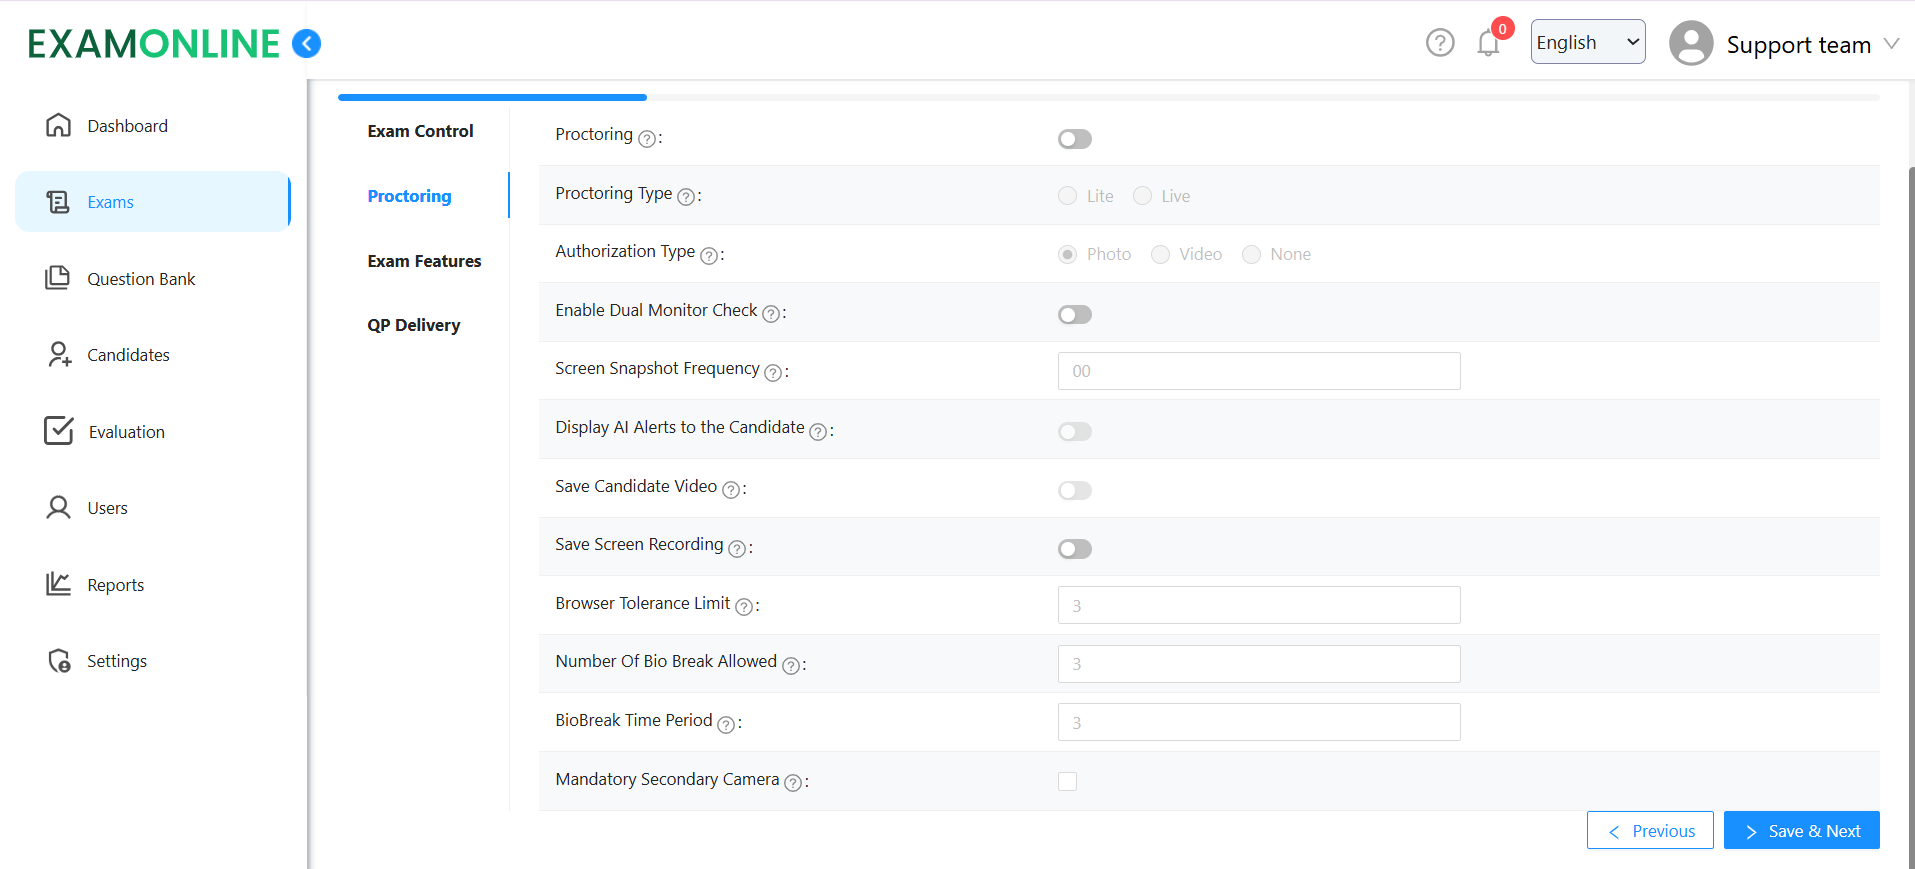Enable the Proctoring toggle switch
This screenshot has height=869, width=1915.
pos(1075,139)
